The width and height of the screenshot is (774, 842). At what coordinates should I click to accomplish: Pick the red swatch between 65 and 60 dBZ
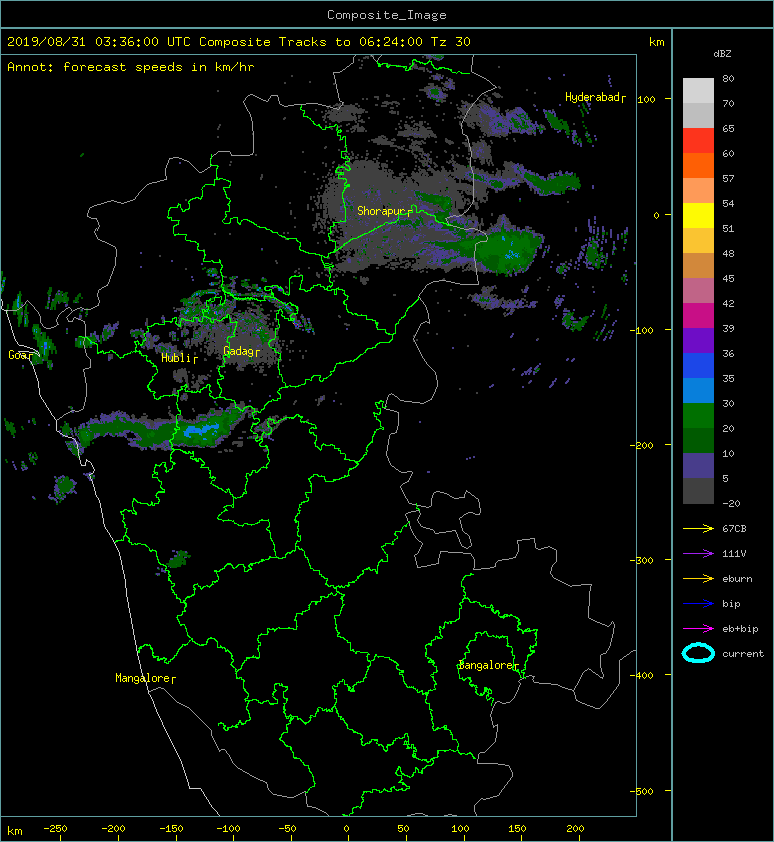(698, 141)
